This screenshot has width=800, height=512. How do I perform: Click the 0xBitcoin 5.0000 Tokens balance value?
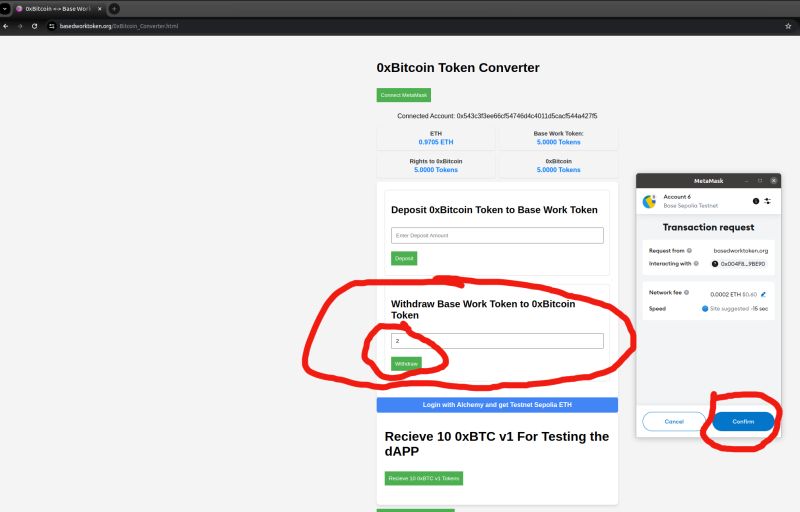558,170
